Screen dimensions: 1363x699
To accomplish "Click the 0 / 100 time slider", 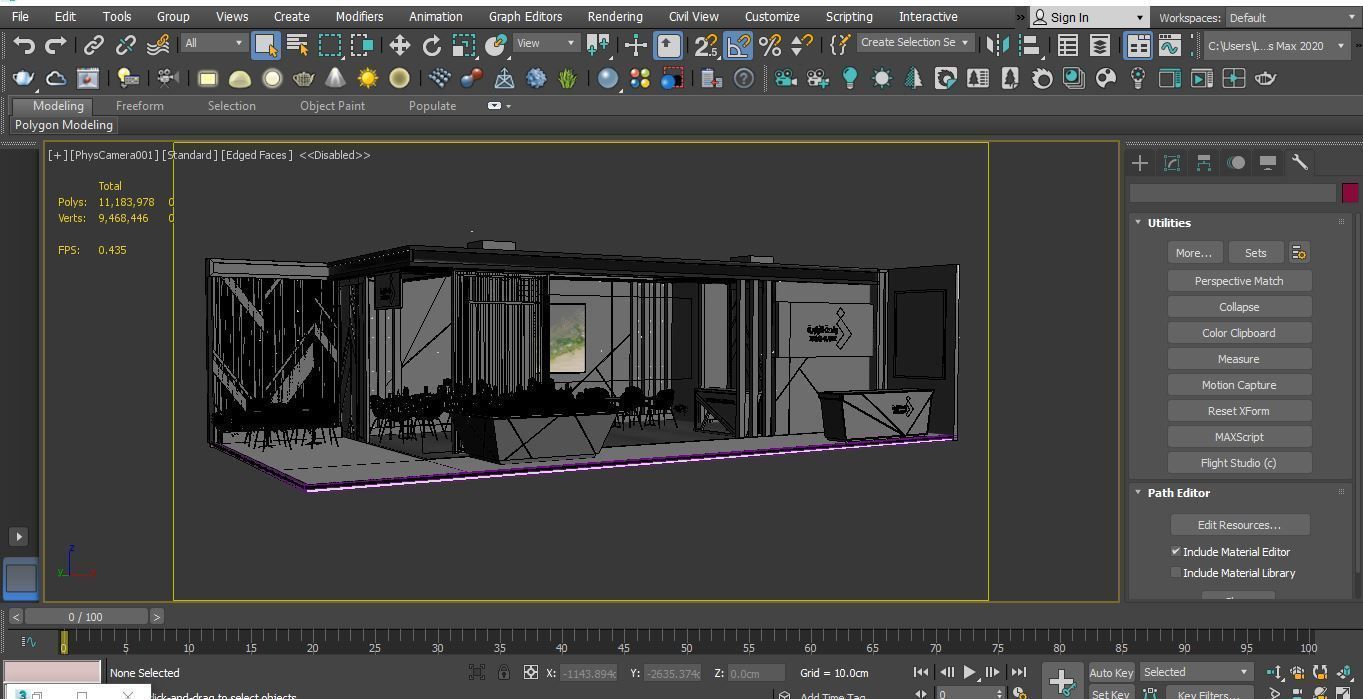I will (86, 617).
